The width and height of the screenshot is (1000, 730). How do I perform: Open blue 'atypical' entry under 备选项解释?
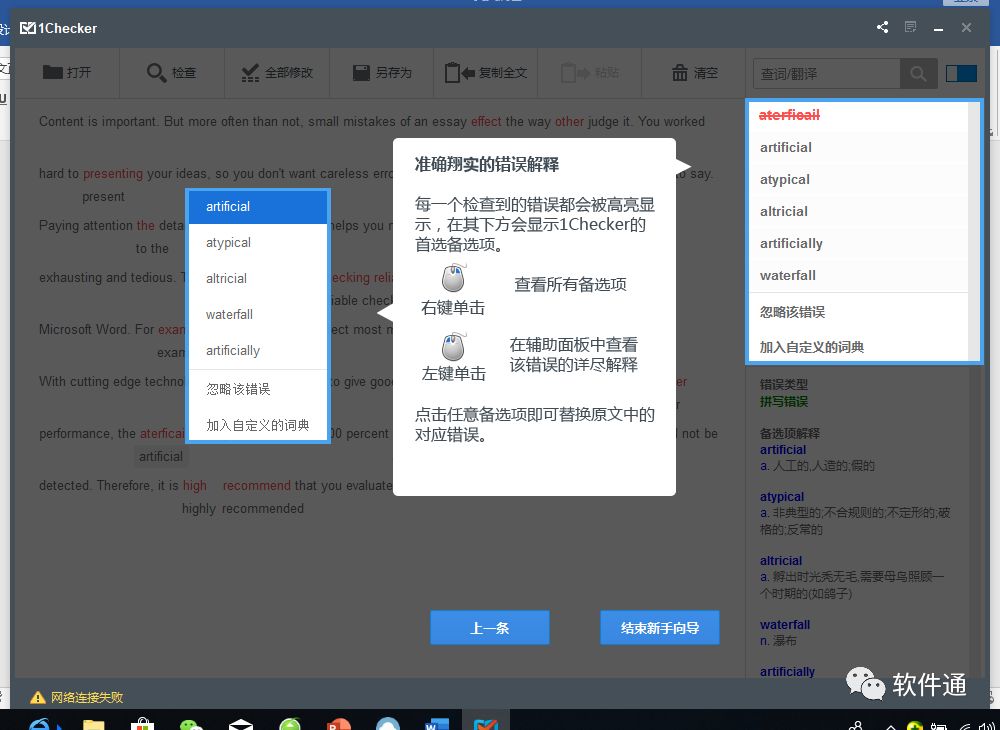(782, 497)
